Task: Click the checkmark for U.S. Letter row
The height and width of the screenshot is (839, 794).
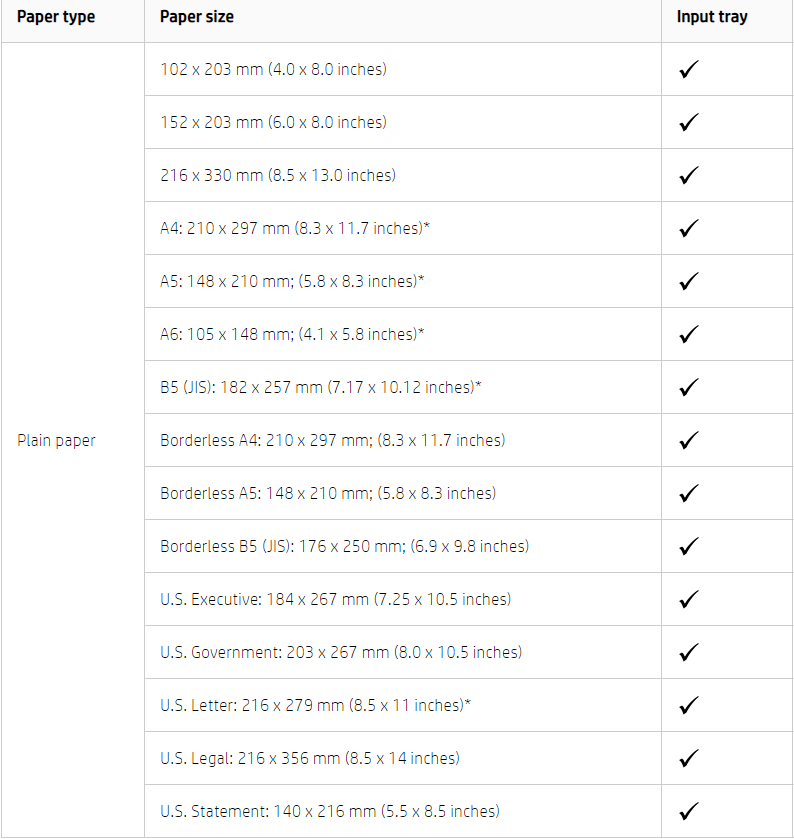Action: [x=689, y=705]
